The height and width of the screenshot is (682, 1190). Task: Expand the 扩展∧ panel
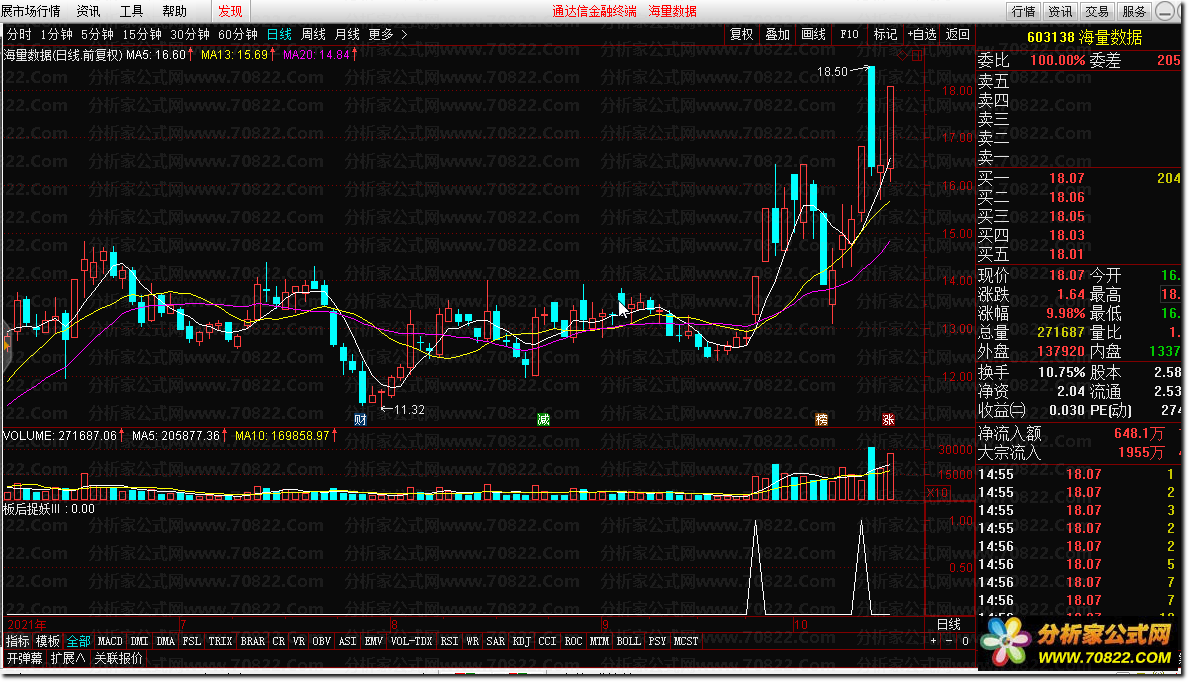click(x=68, y=658)
